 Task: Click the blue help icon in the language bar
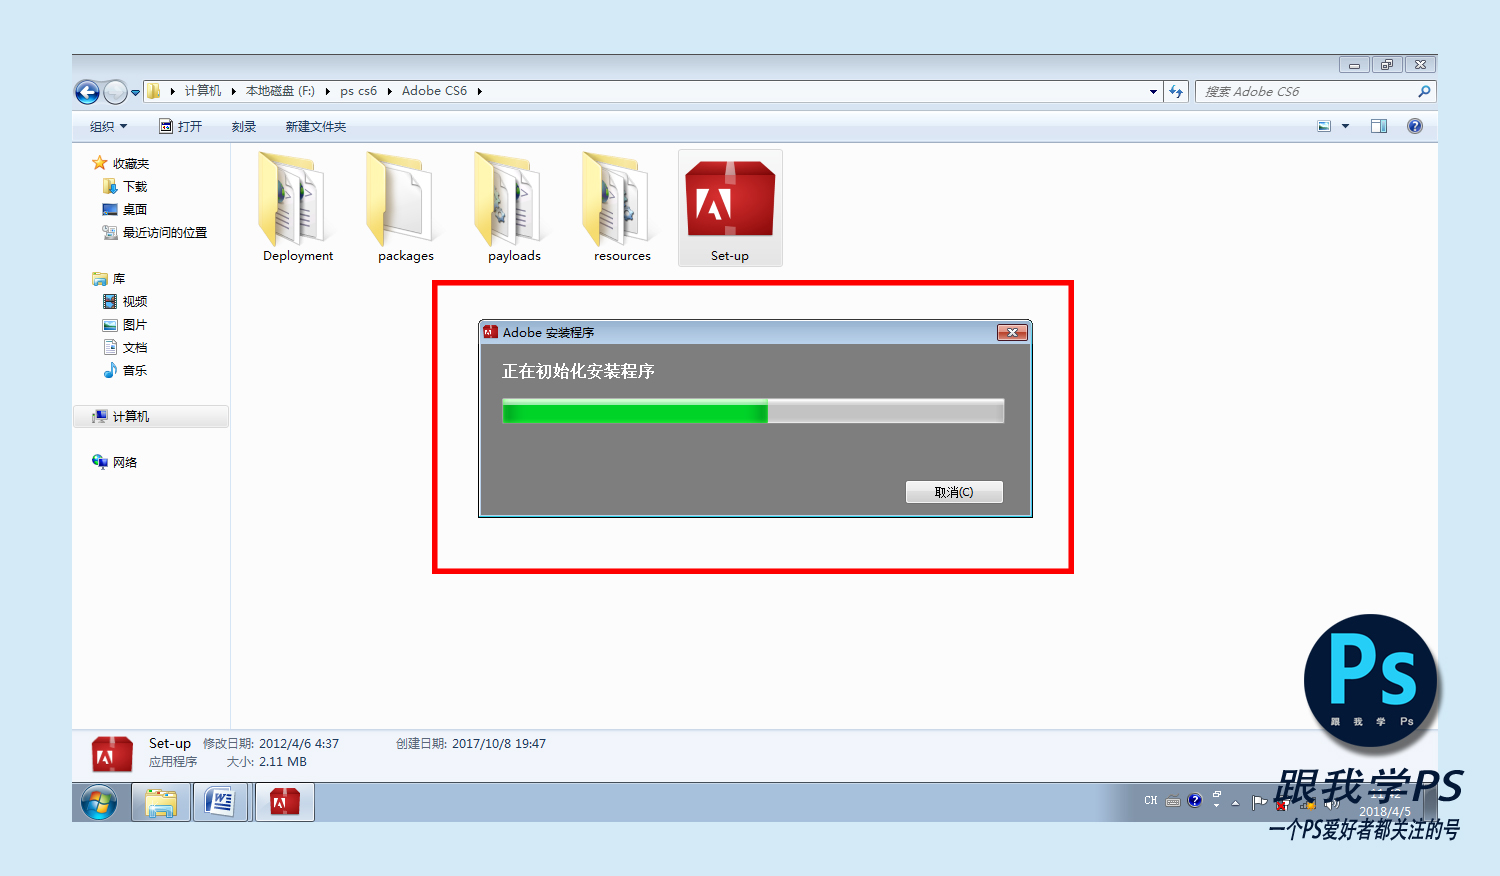[1194, 801]
